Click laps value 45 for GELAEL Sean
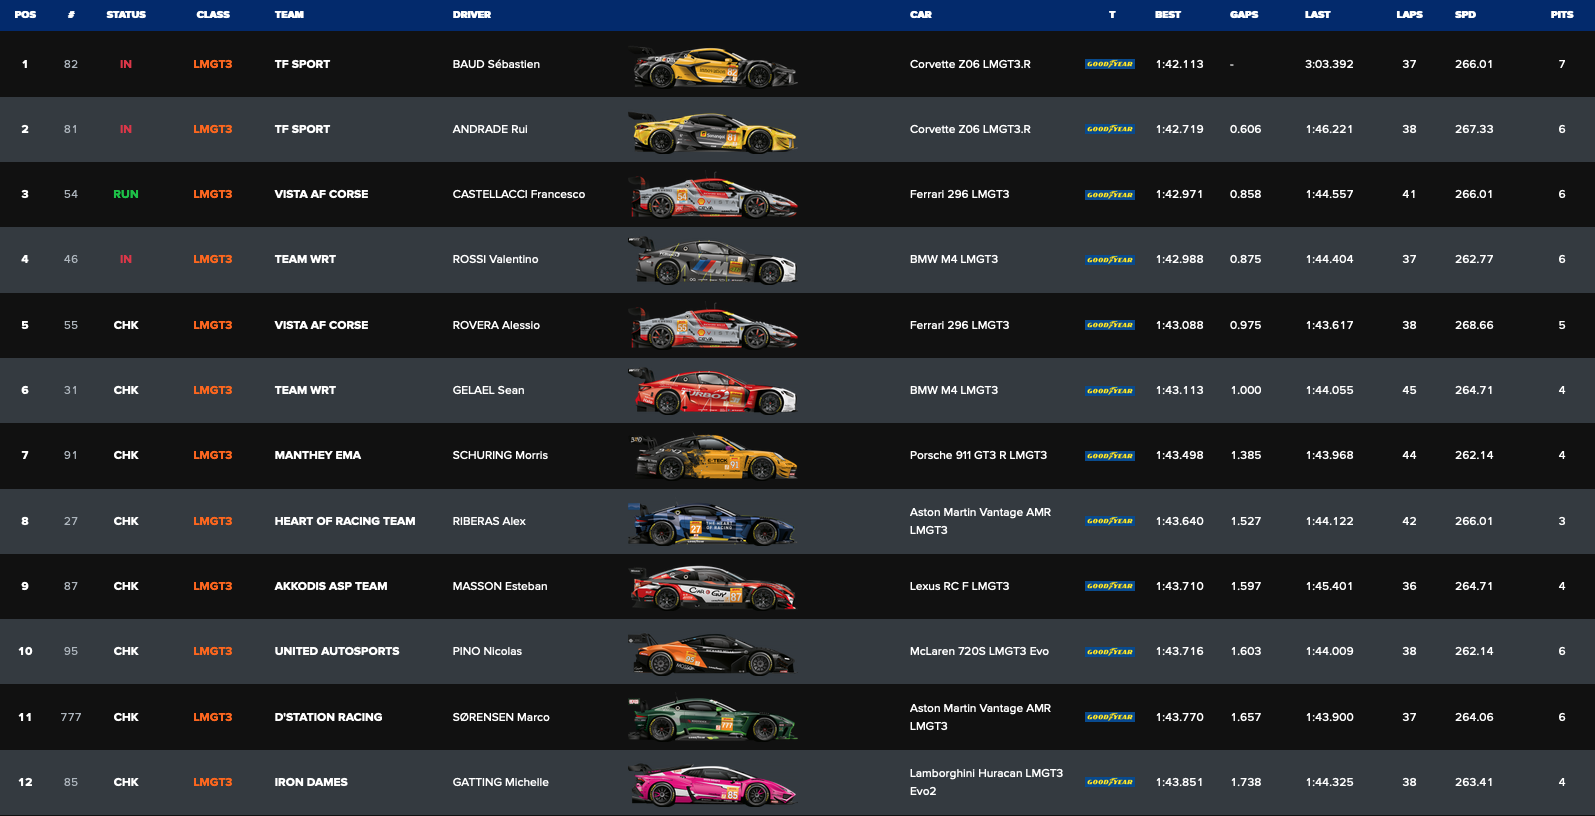Viewport: 1595px width, 816px height. coord(1409,390)
